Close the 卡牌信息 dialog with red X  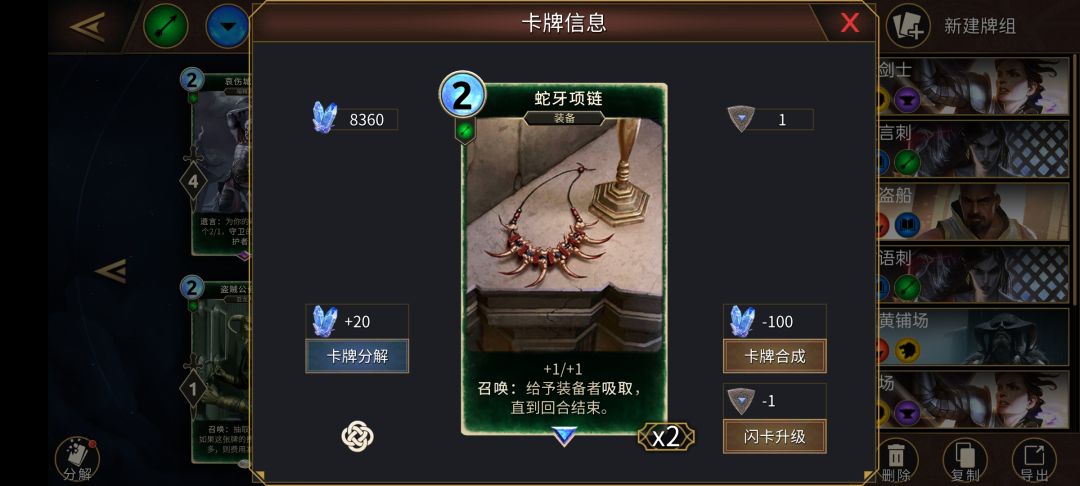coord(849,23)
